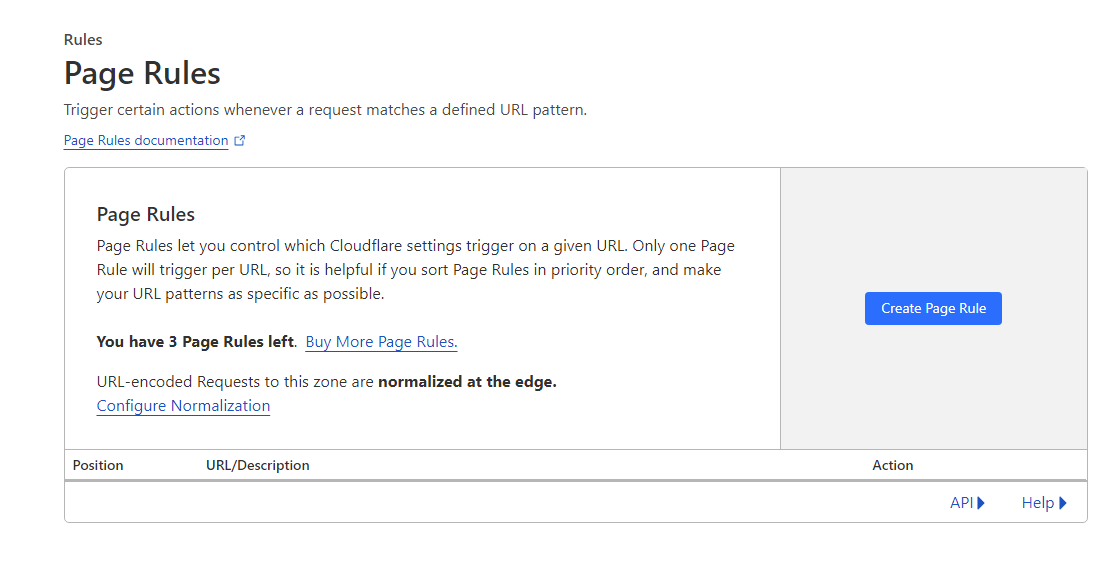Expand the Help section label
The width and height of the screenshot is (1120, 566).
[x=1037, y=503]
